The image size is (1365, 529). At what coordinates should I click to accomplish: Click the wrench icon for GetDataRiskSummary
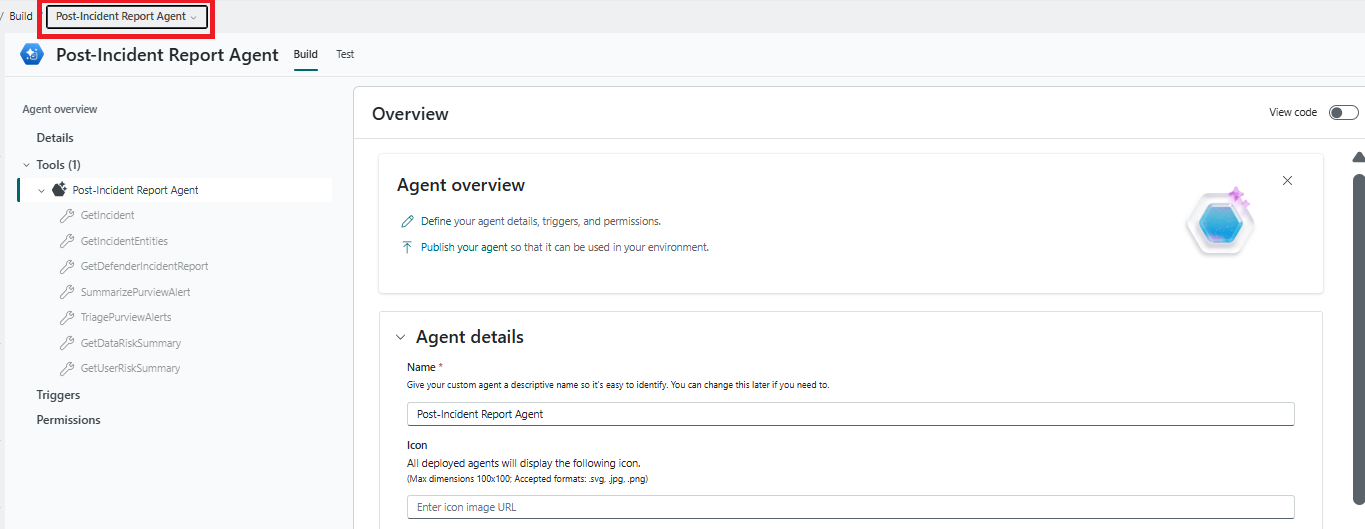[67, 343]
